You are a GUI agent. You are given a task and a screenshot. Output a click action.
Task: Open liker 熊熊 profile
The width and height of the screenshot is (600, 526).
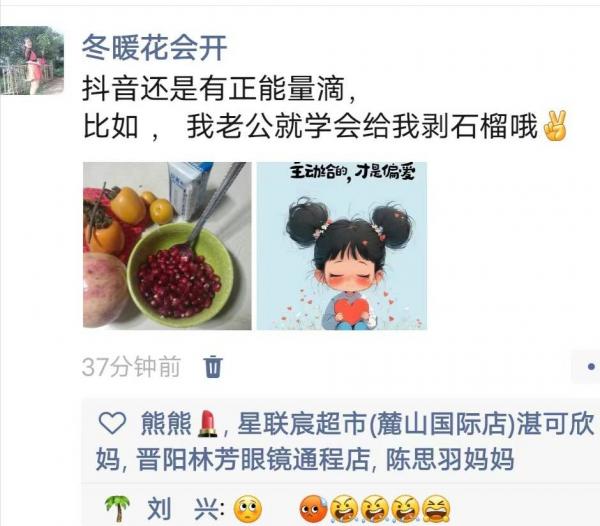pos(166,423)
